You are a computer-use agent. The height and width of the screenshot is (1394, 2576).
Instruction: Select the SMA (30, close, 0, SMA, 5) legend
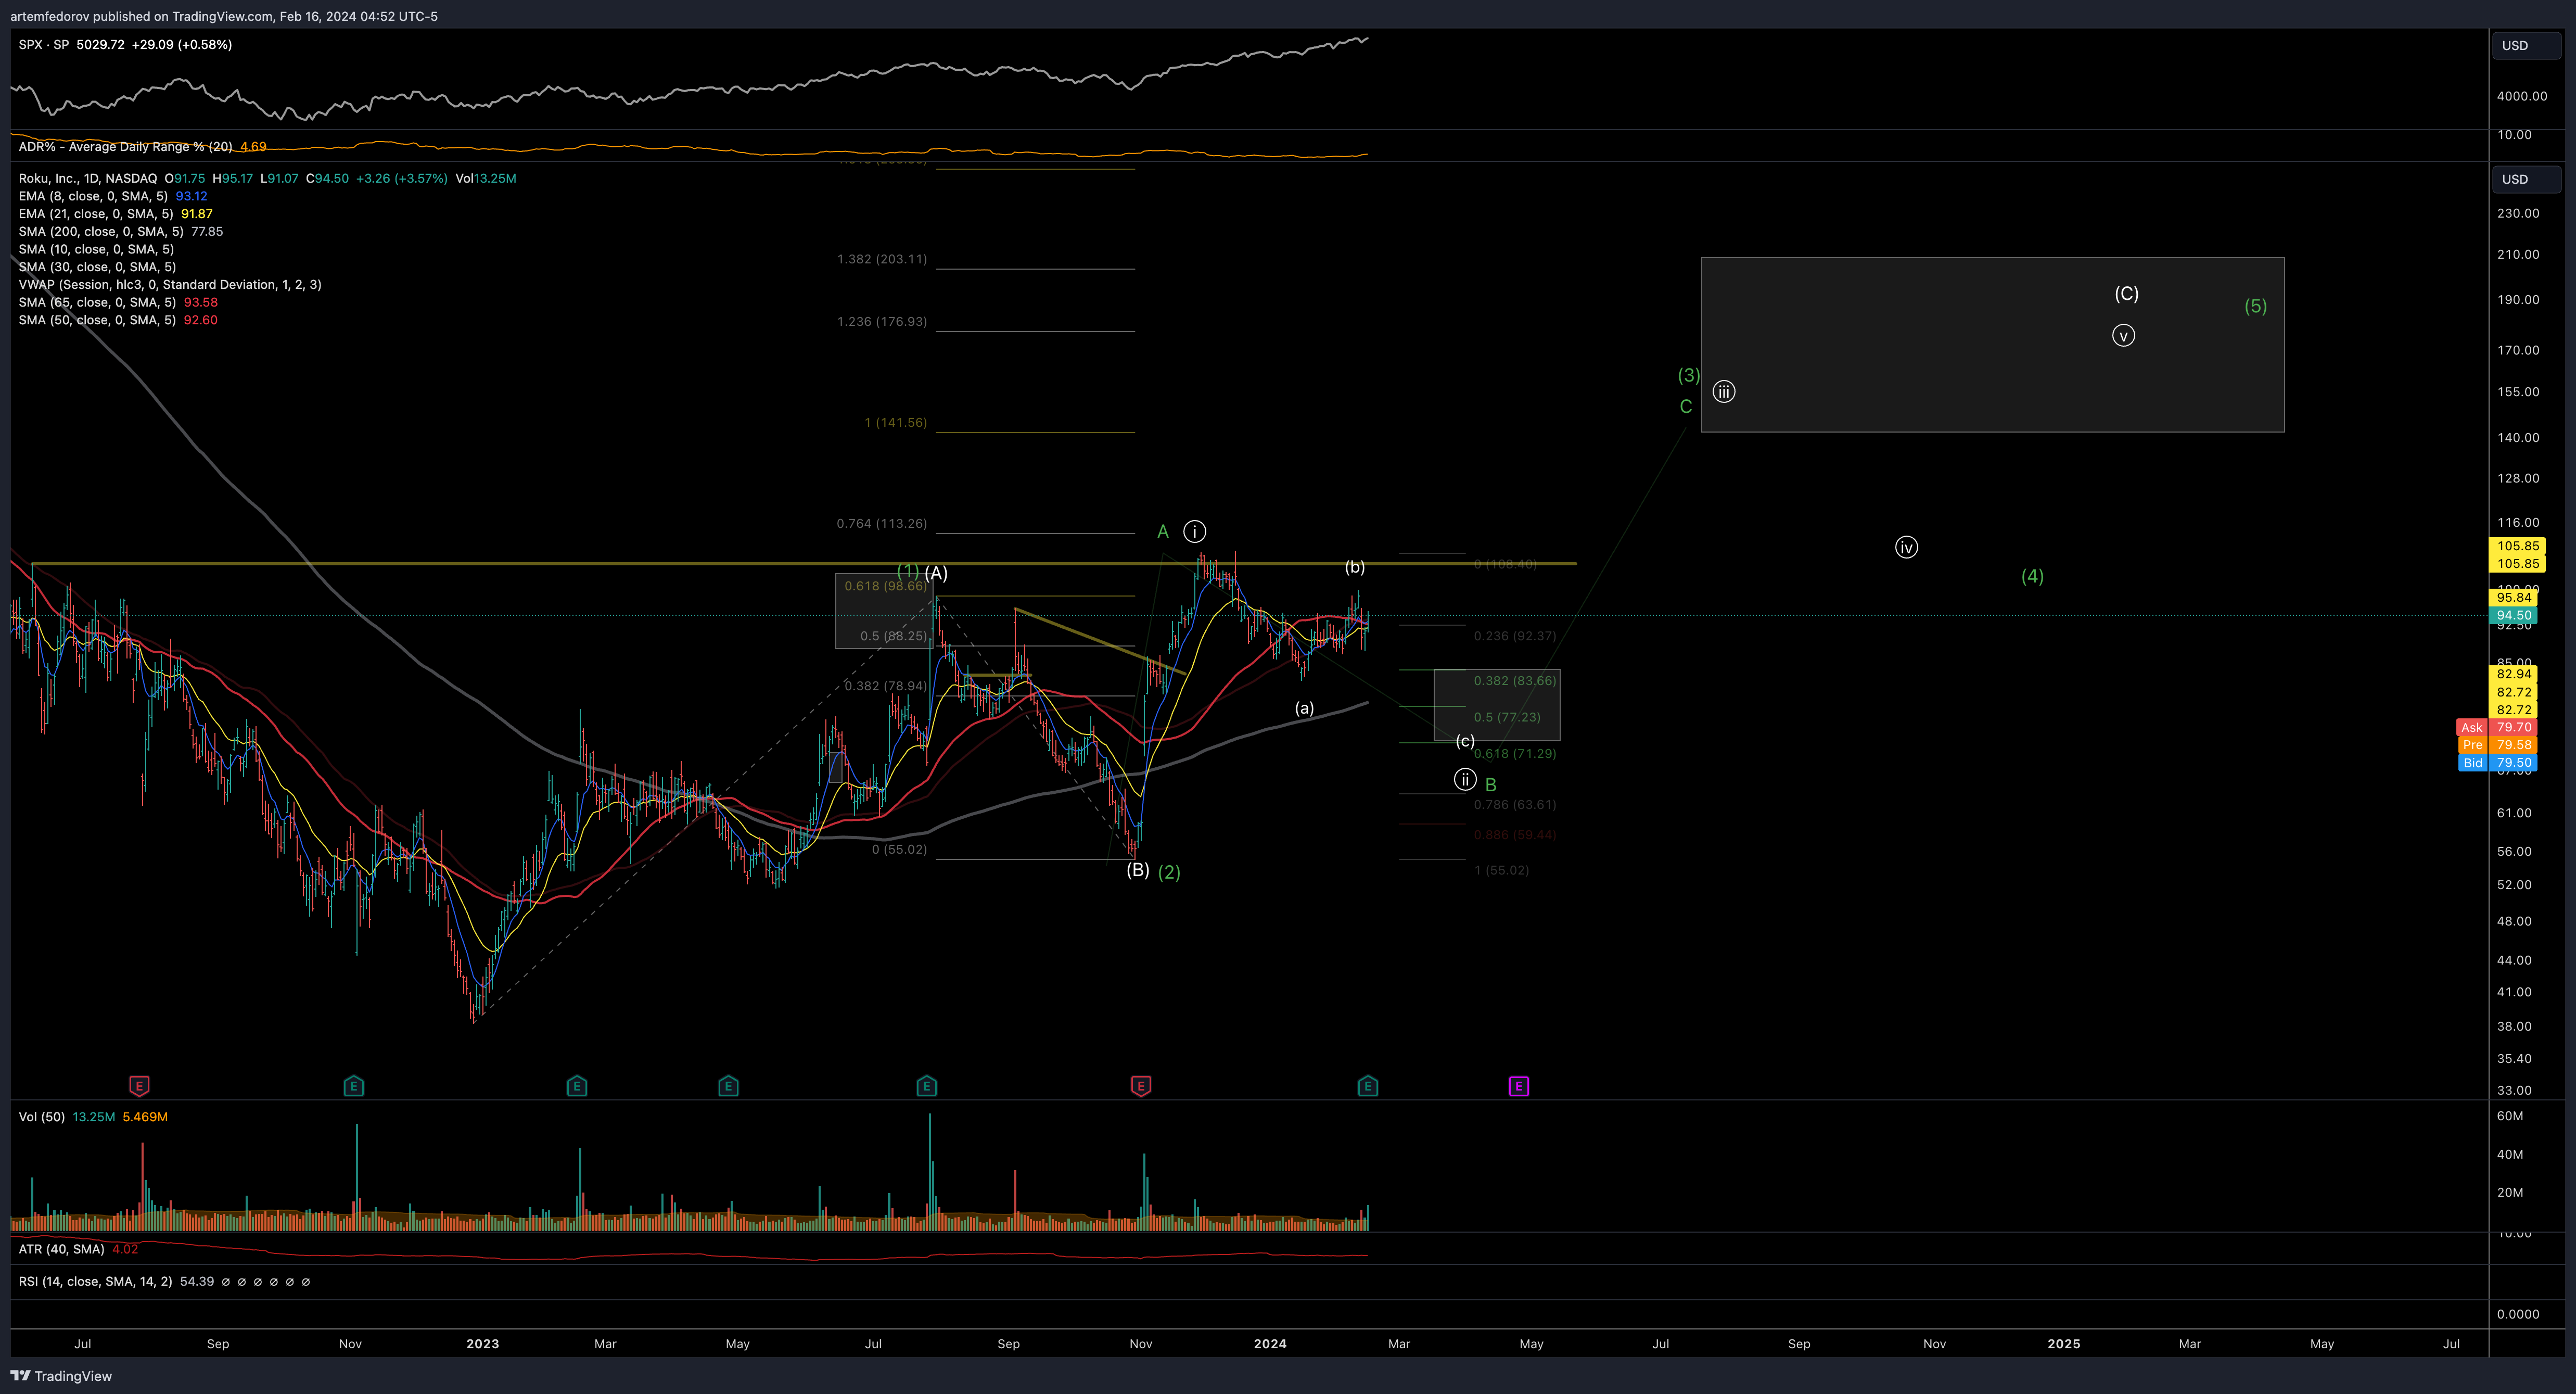[x=97, y=267]
